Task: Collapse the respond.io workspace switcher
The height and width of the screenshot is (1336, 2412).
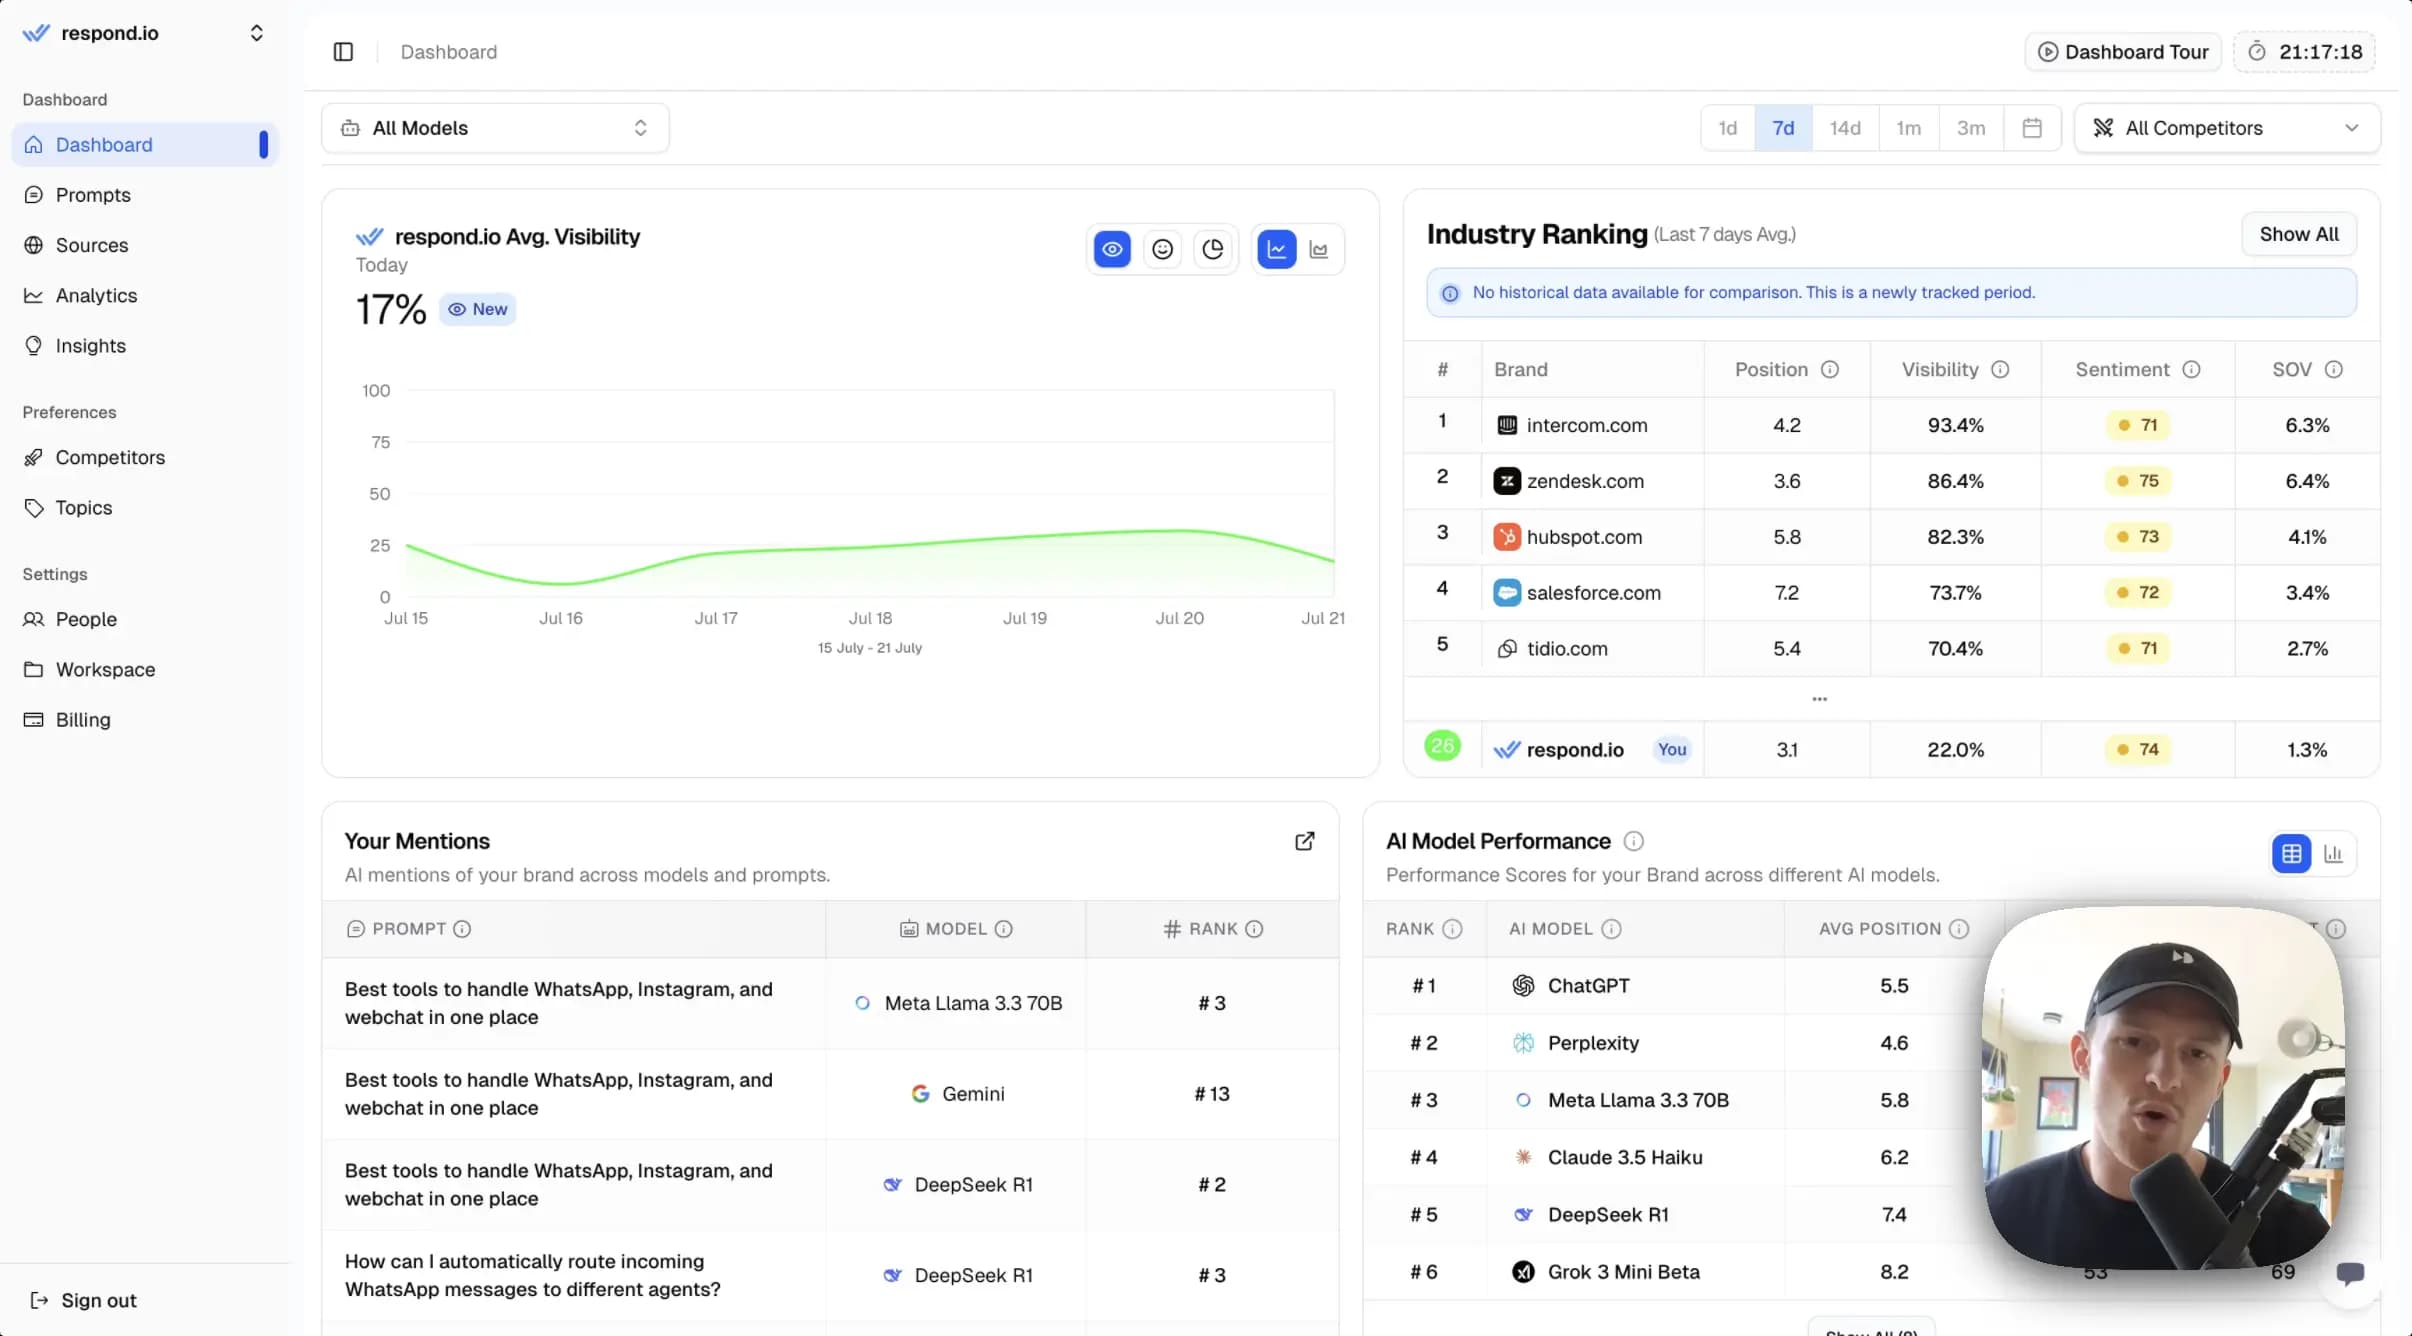Action: pos(257,32)
